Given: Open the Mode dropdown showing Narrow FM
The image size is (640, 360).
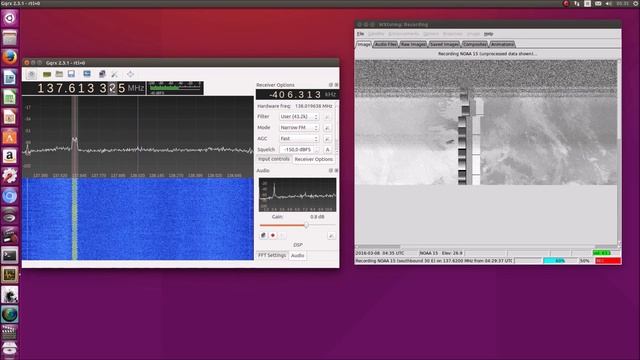Looking at the screenshot, I should click(x=299, y=128).
